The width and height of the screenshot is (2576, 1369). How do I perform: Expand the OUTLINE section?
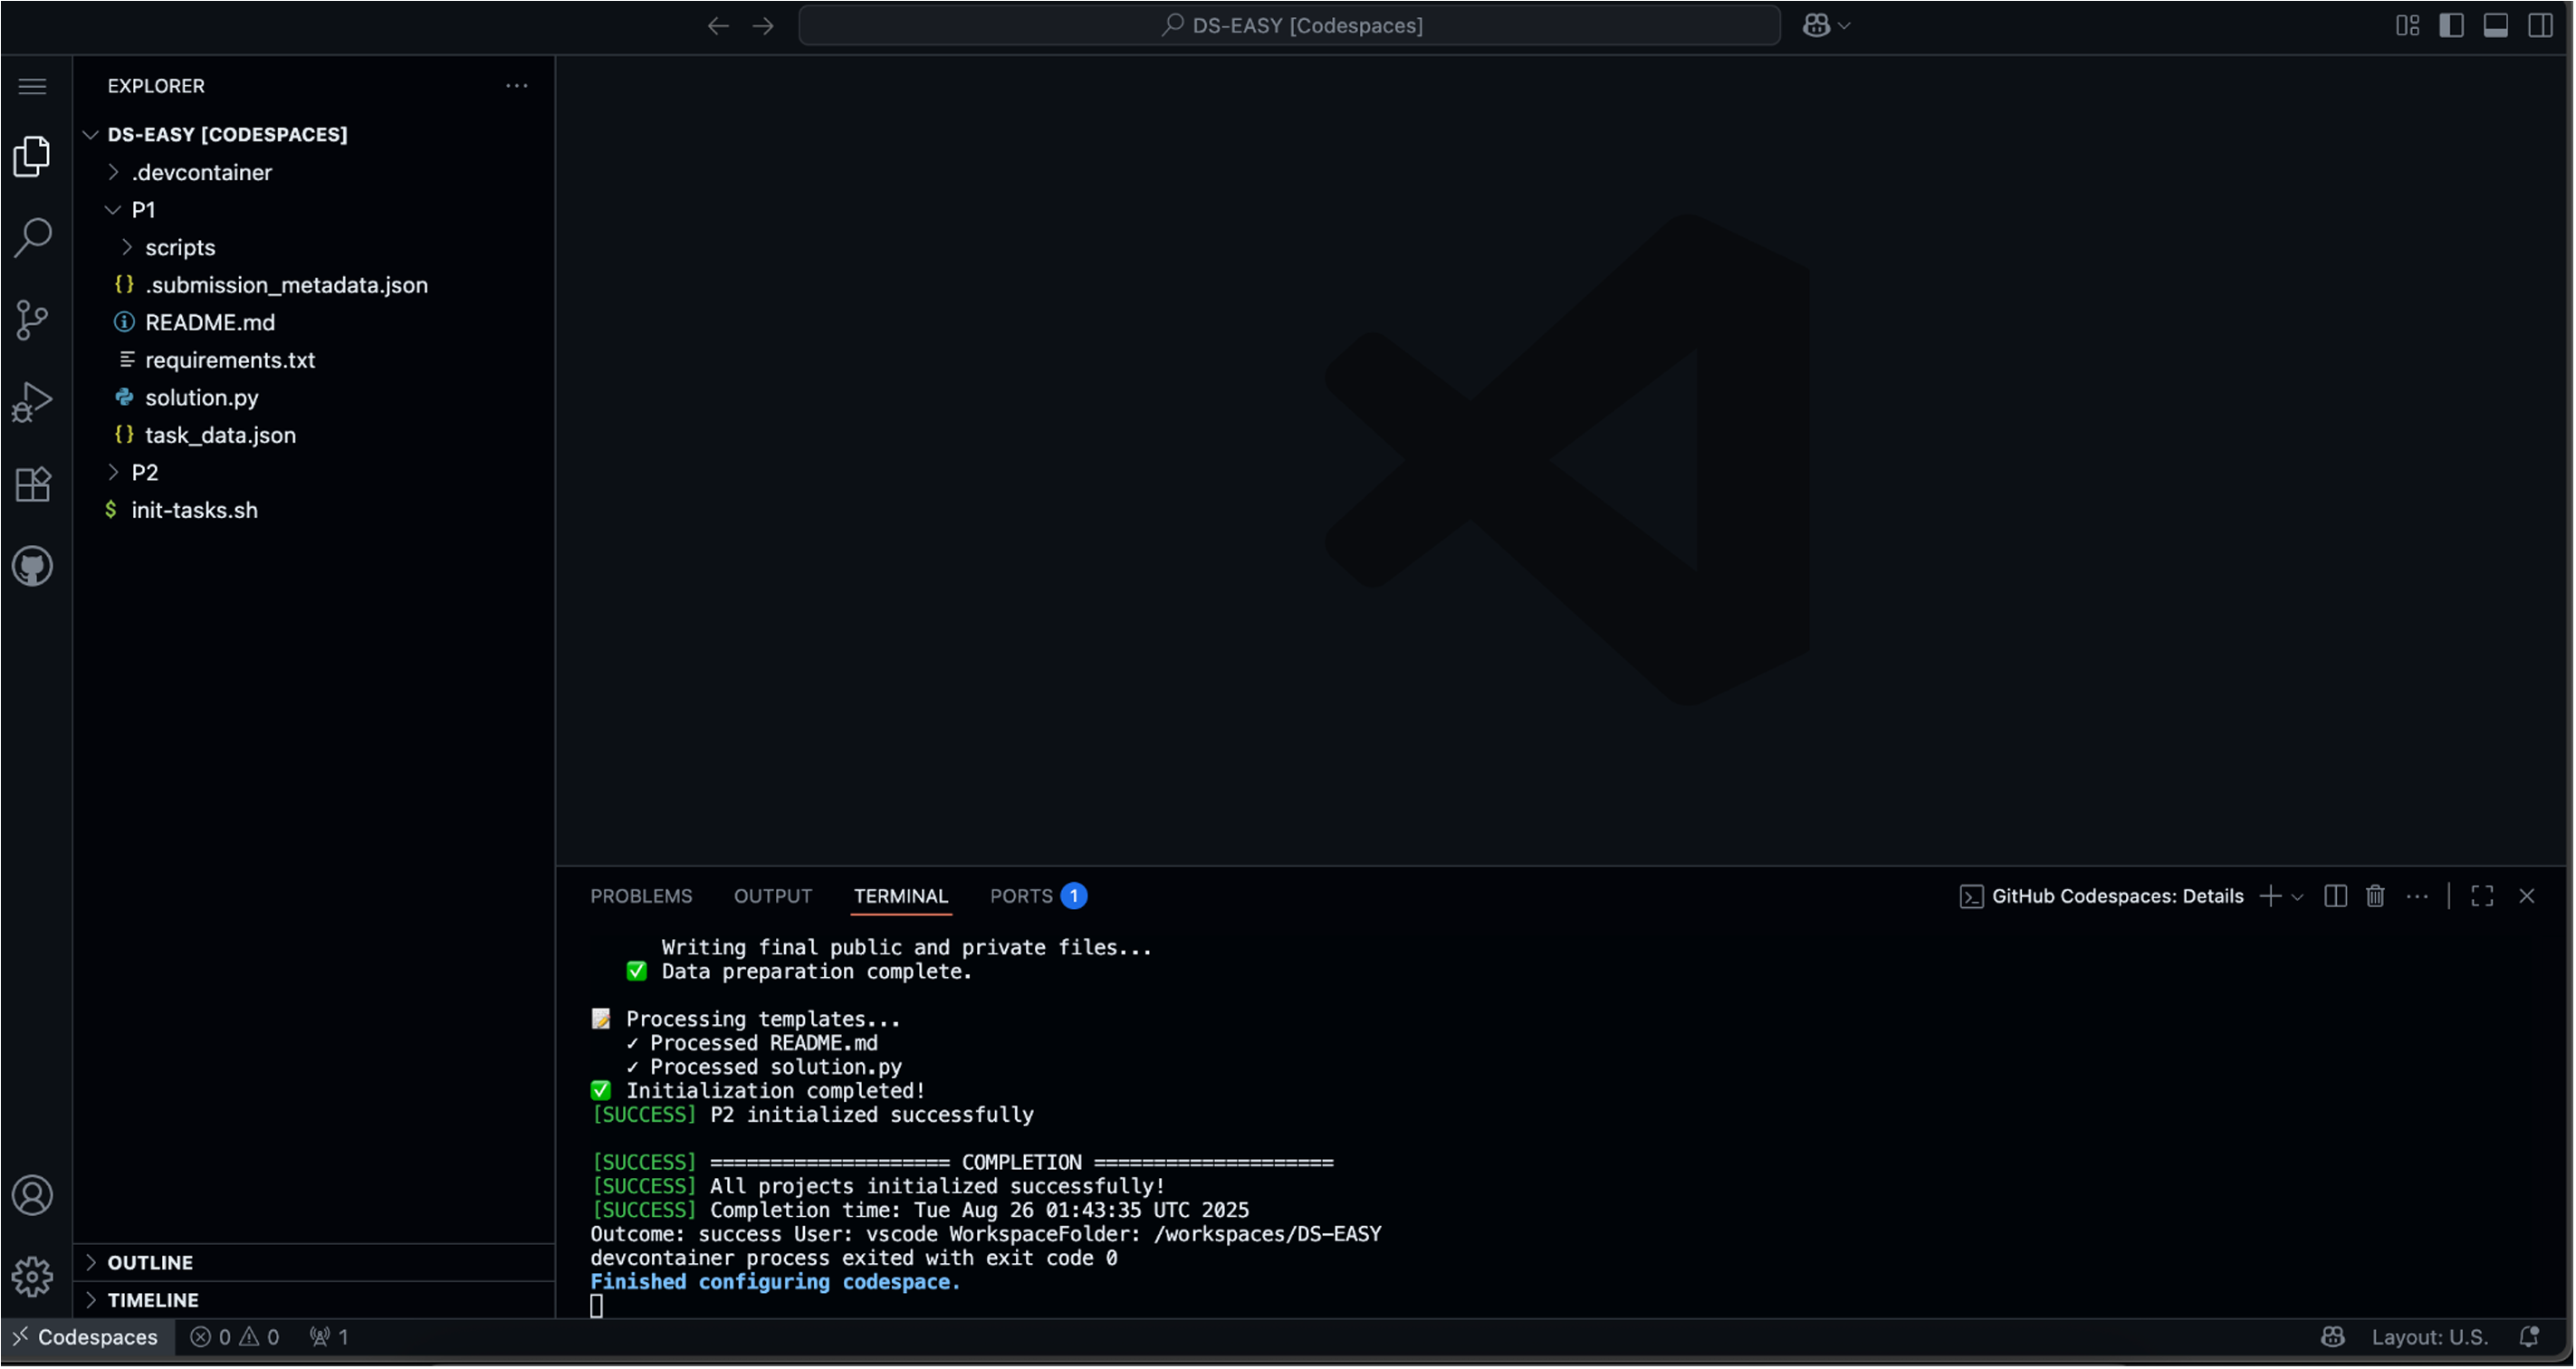click(x=150, y=1263)
